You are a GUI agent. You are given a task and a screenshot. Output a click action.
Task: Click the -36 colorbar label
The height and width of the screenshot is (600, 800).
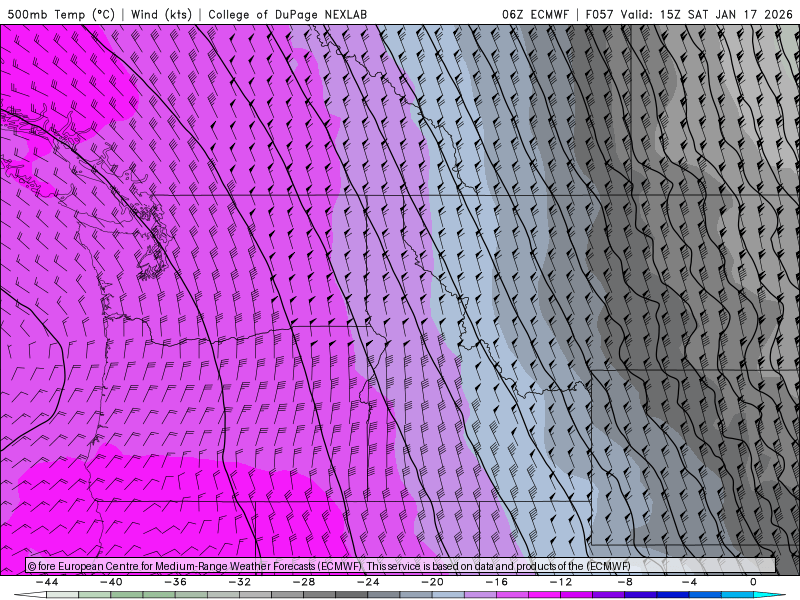176,582
